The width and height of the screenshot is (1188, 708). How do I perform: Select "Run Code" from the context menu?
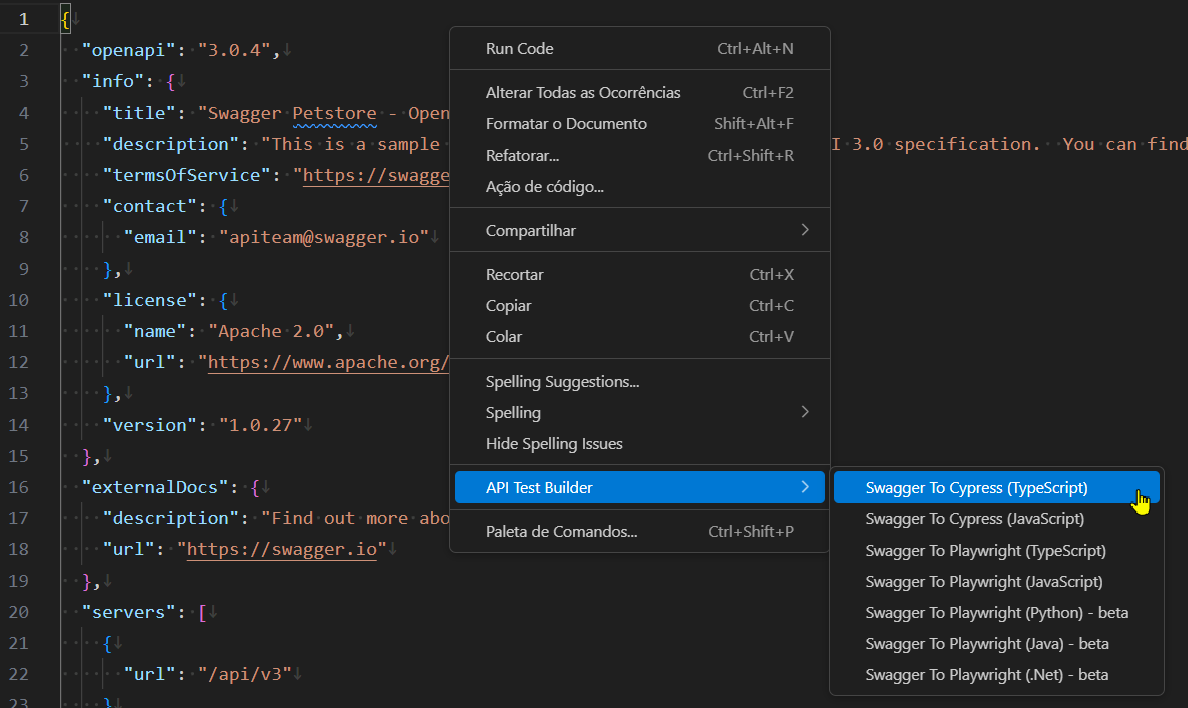[519, 48]
